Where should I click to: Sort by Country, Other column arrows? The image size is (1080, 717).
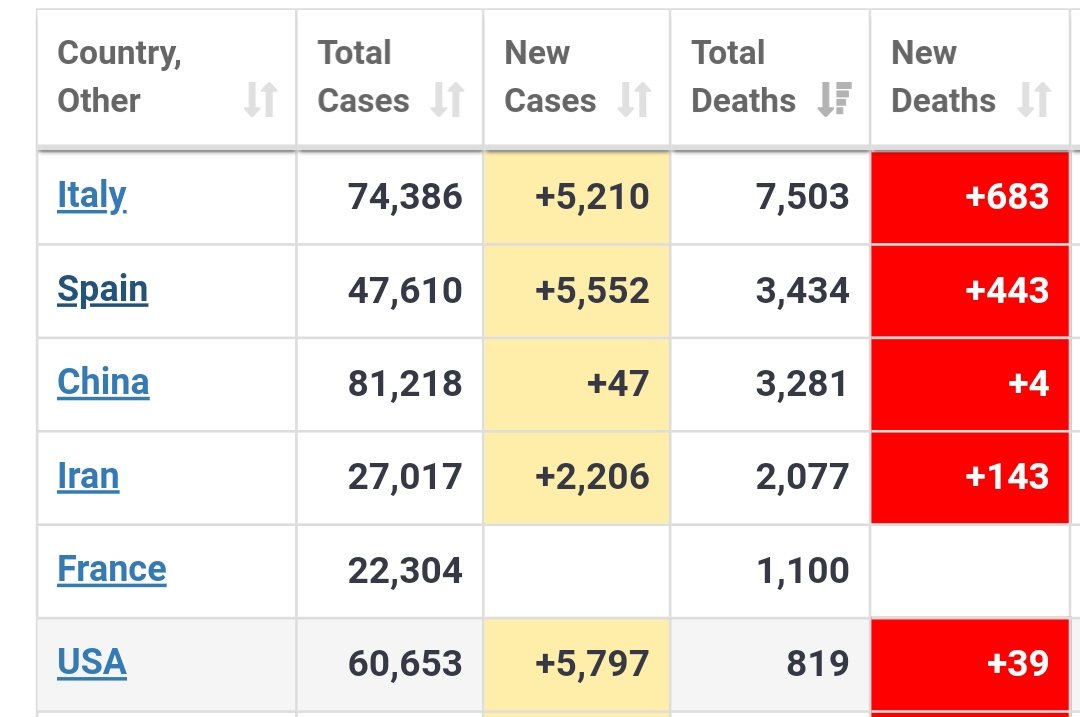click(x=261, y=100)
